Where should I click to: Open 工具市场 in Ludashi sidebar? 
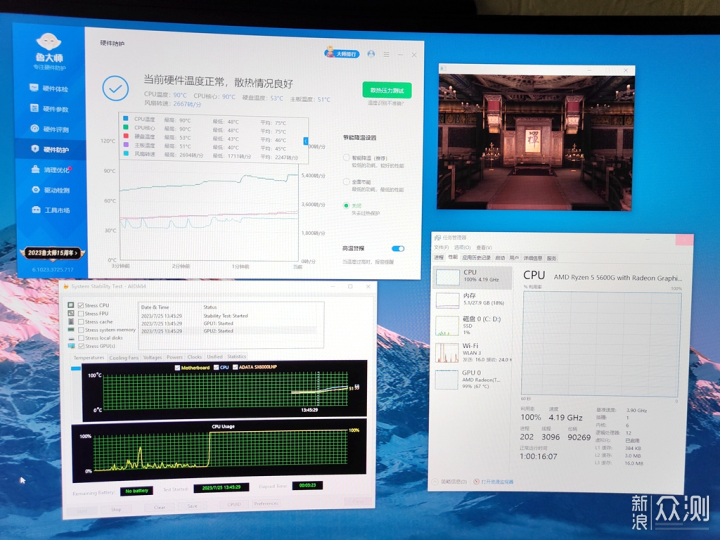51,210
